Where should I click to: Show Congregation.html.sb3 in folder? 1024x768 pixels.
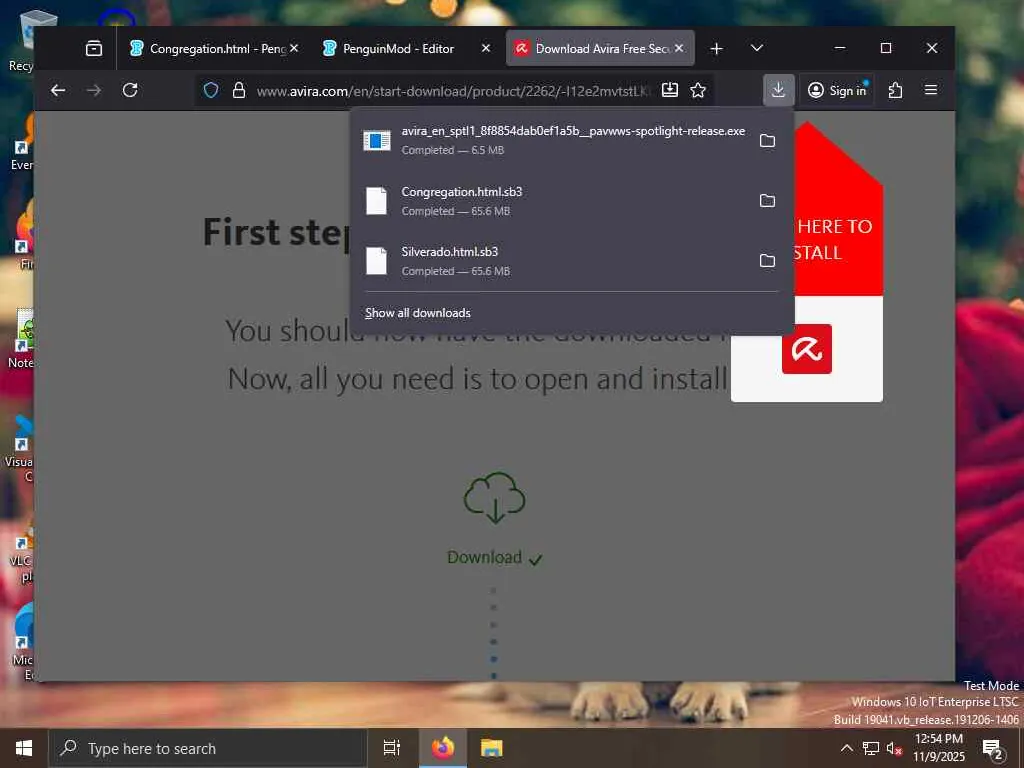click(767, 200)
